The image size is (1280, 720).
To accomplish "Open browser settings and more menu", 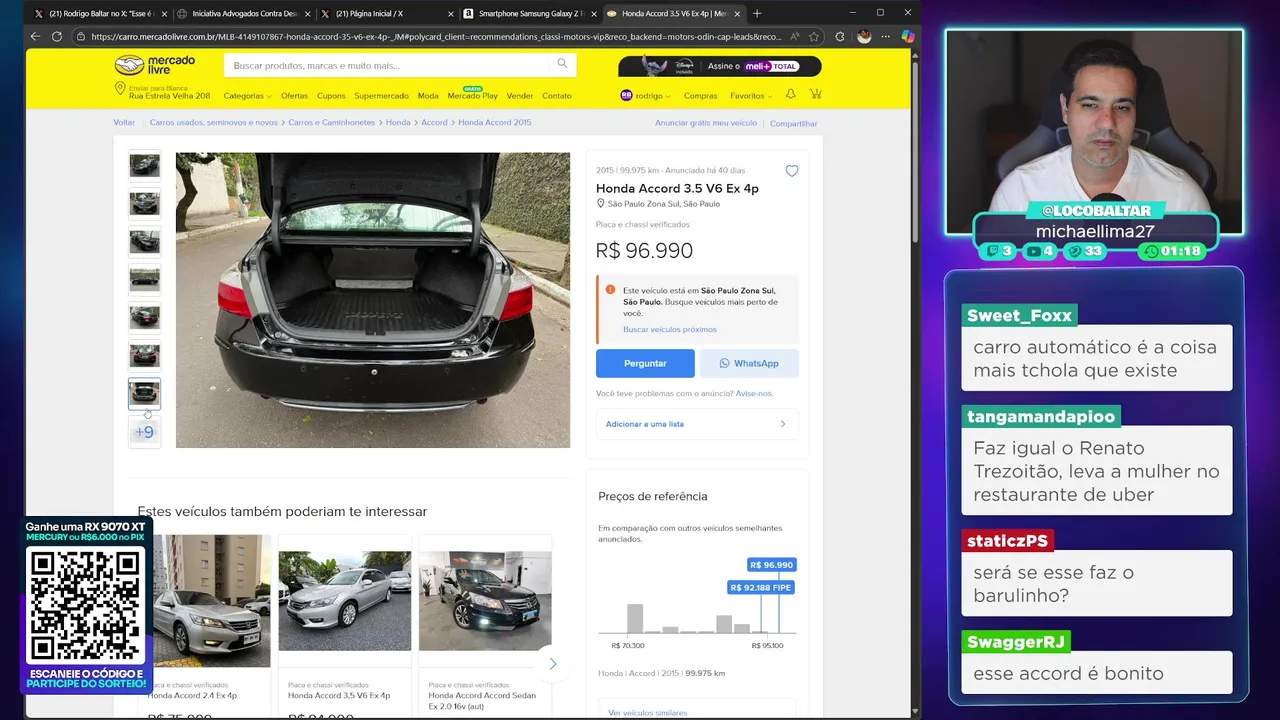I will pyautogui.click(x=885, y=36).
